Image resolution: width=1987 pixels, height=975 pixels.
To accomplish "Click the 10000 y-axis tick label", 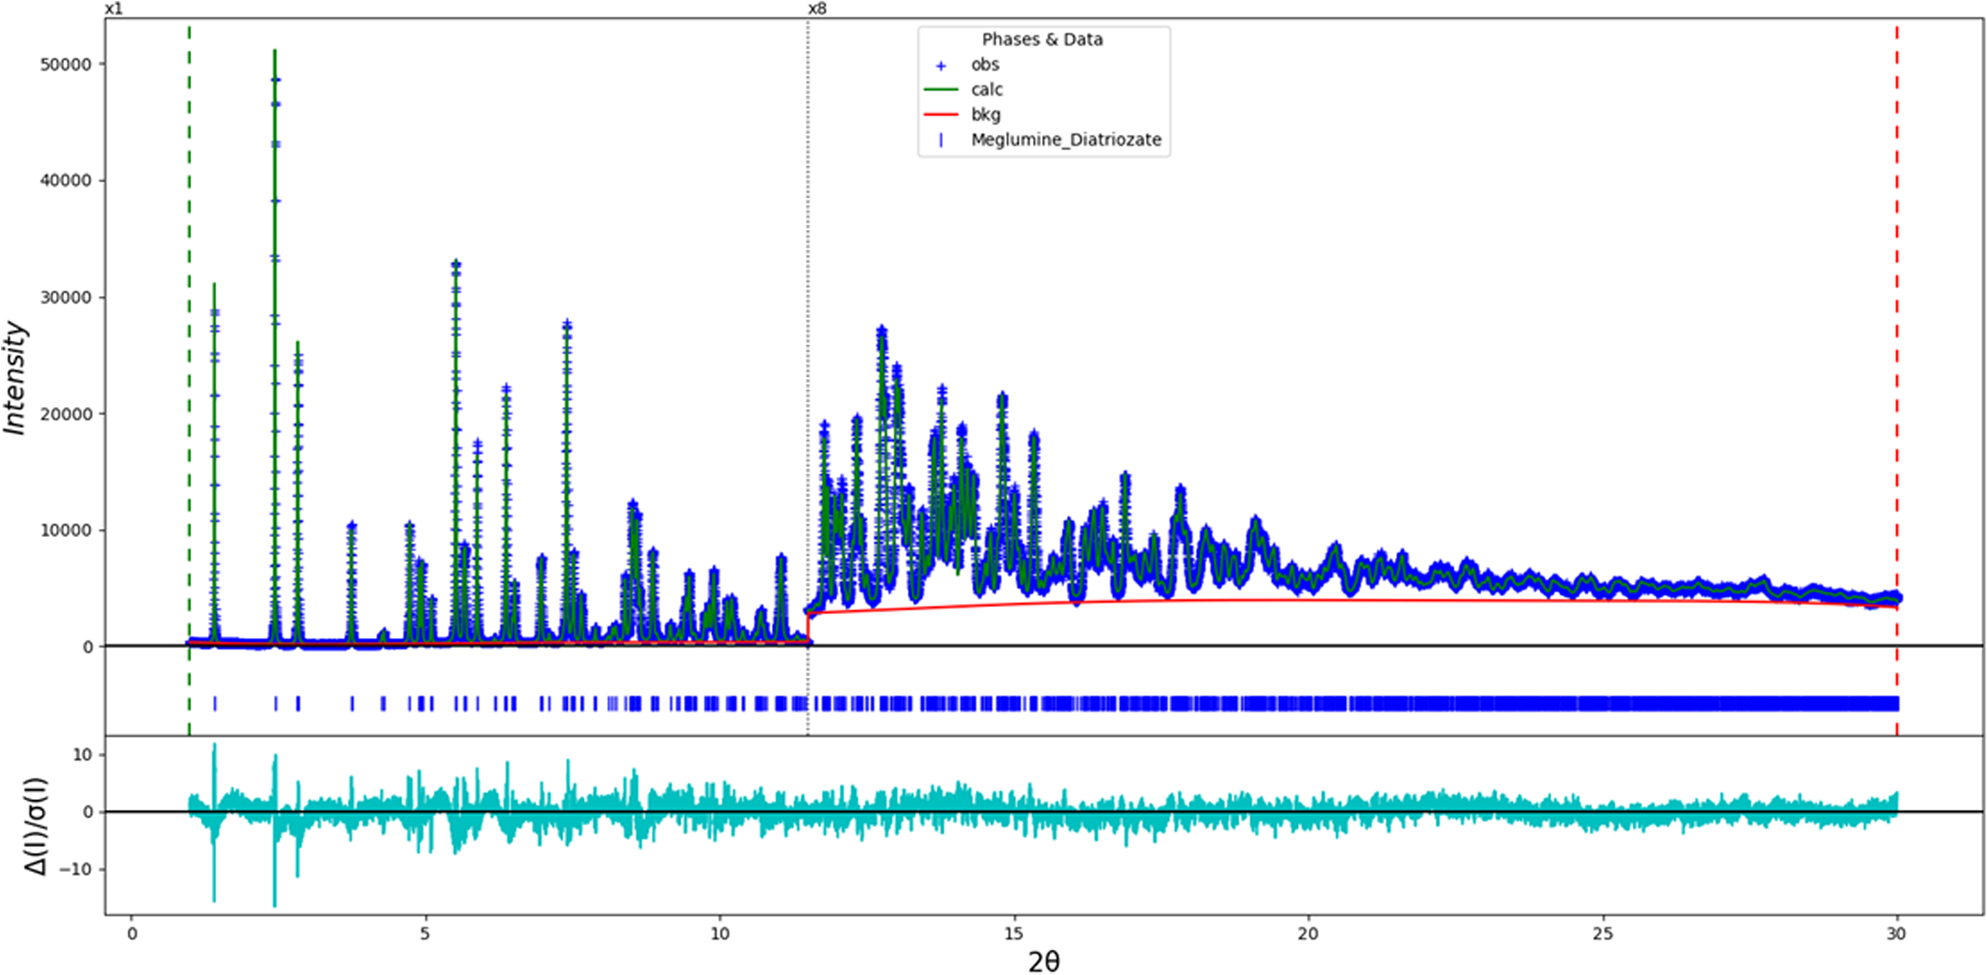I will coord(66,531).
